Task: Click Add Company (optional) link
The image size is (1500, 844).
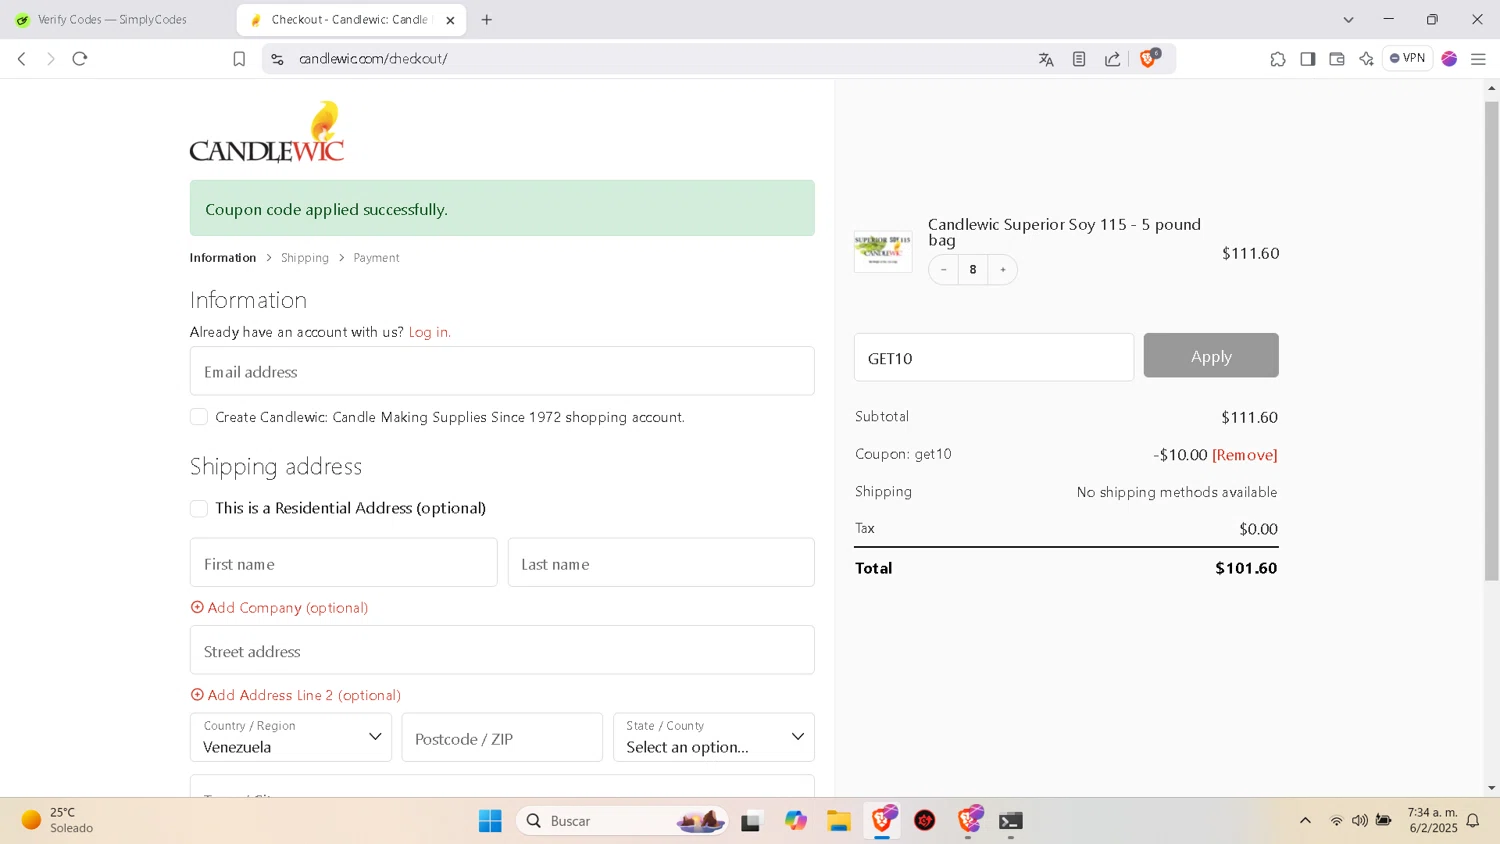Action: click(x=279, y=608)
